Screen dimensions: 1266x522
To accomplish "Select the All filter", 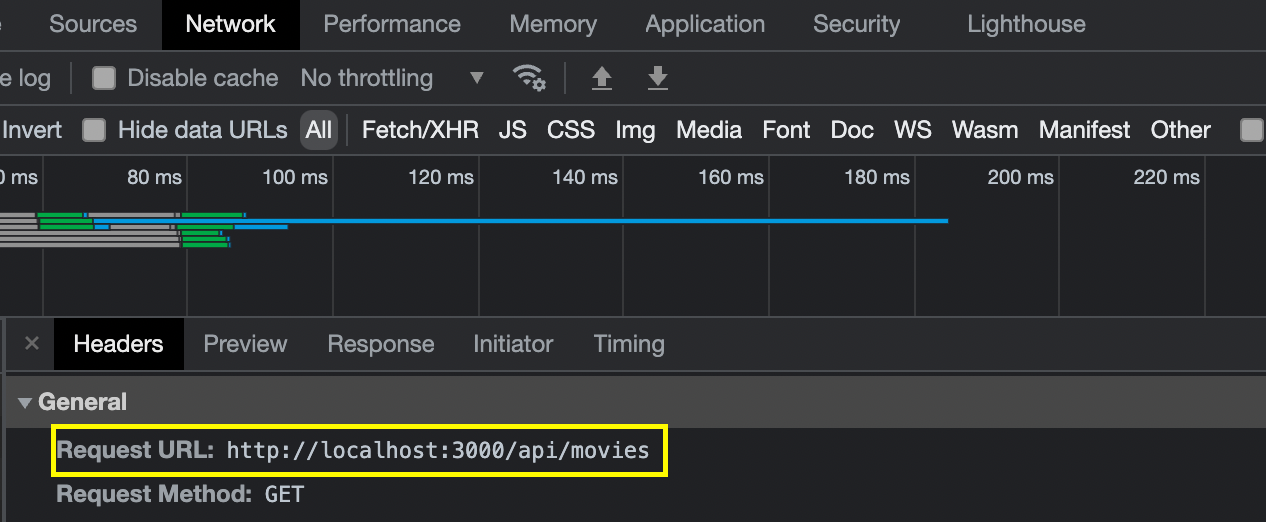I will 319,130.
